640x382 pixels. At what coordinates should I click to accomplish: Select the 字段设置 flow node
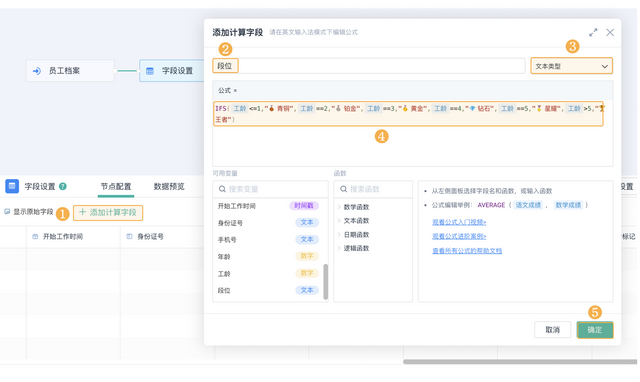(171, 71)
